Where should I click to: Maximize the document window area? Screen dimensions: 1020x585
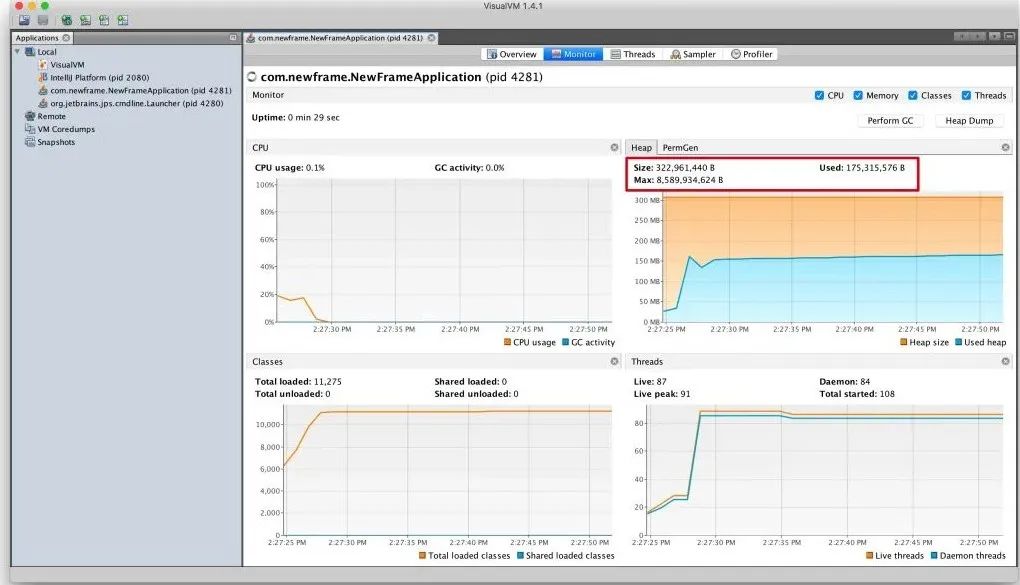point(1010,36)
